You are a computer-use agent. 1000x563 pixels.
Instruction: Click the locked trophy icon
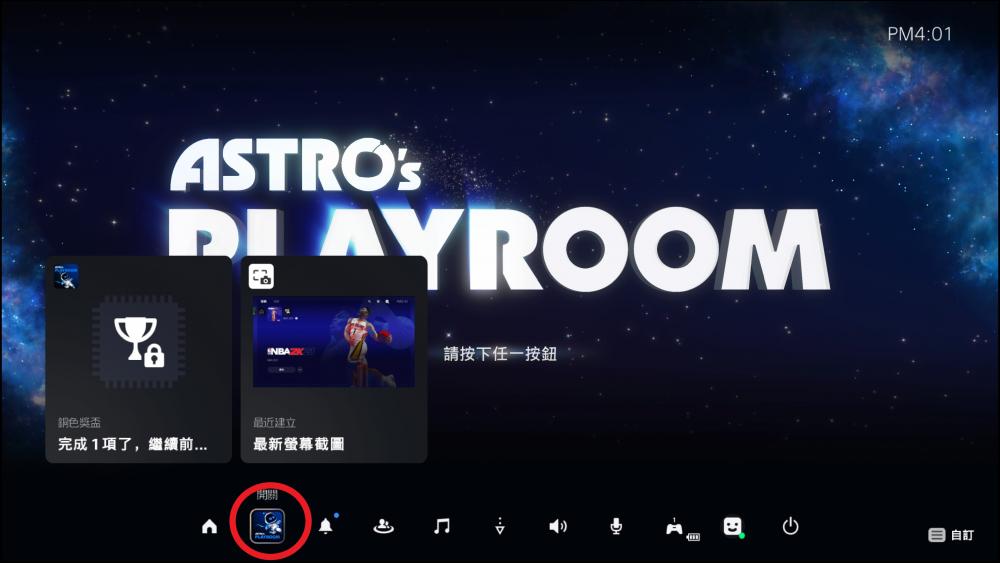(139, 342)
